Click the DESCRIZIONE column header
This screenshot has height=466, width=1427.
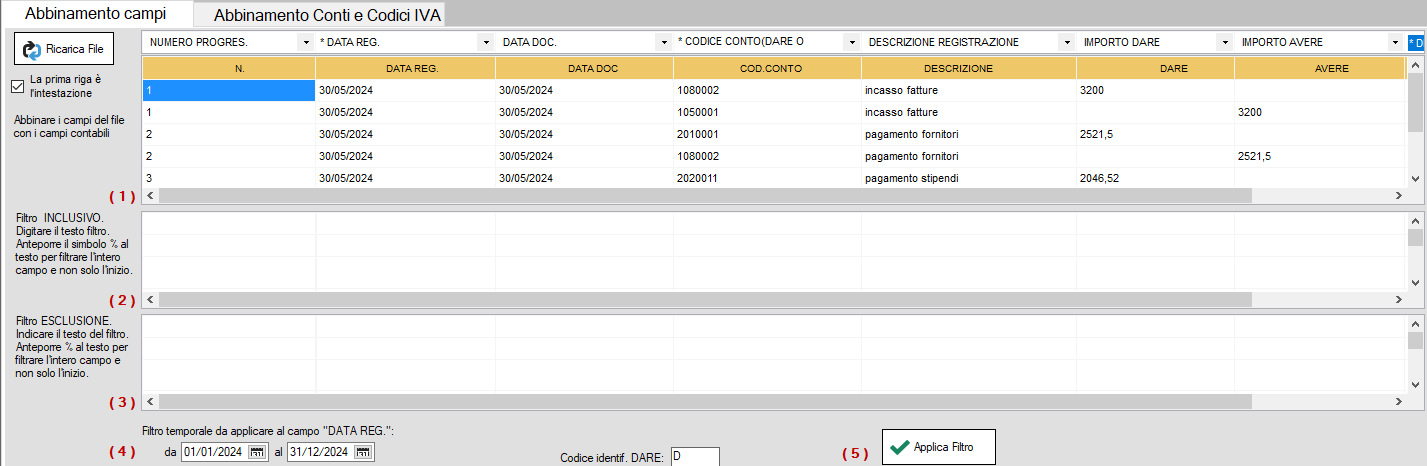[969, 68]
